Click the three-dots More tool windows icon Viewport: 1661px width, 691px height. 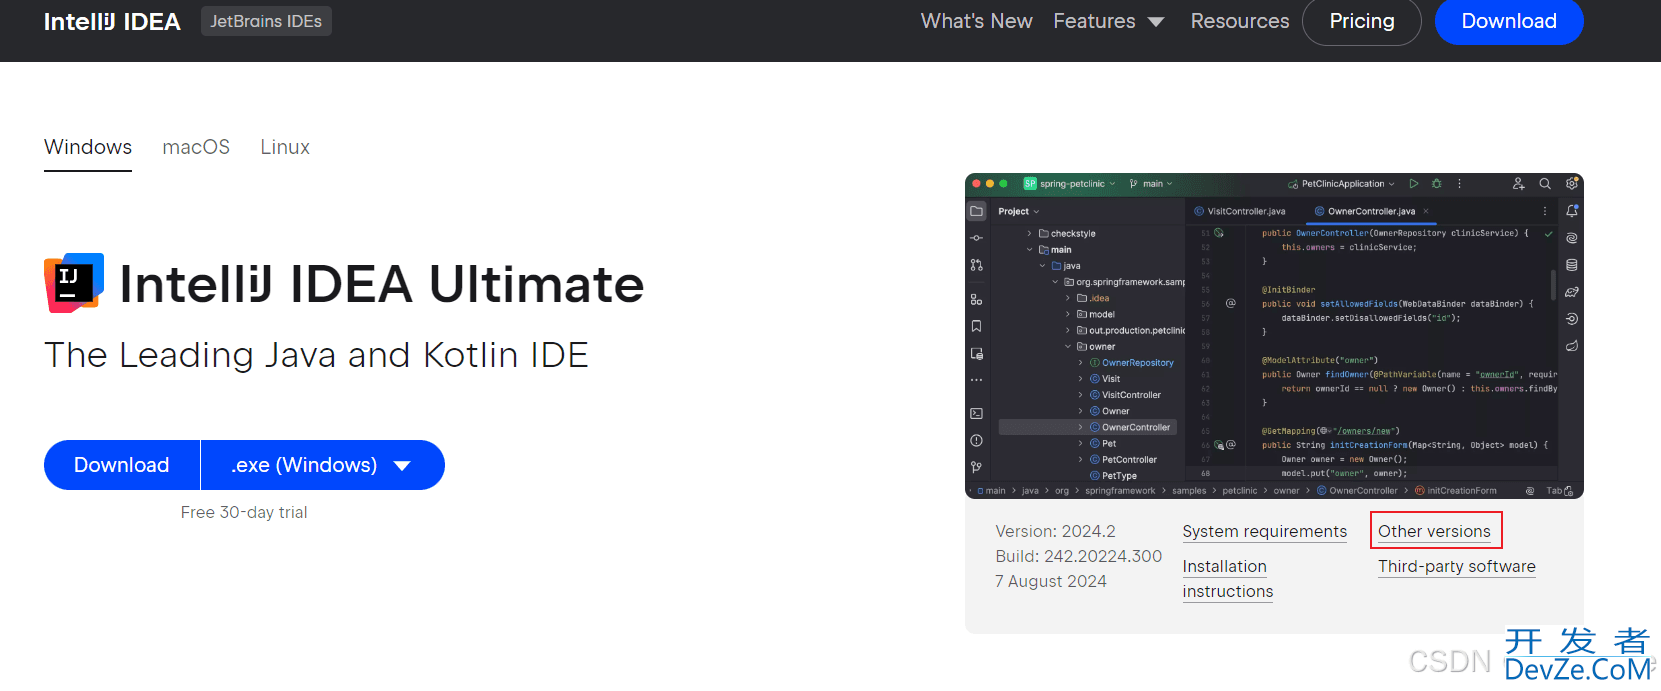click(977, 380)
